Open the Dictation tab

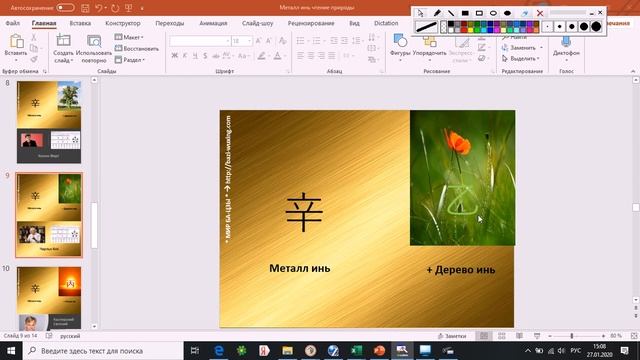pos(386,23)
